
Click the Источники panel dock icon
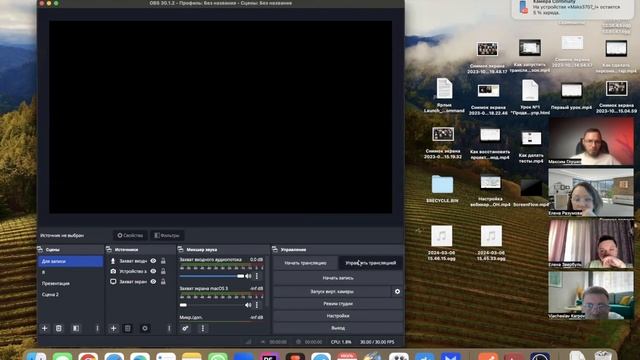coord(109,249)
